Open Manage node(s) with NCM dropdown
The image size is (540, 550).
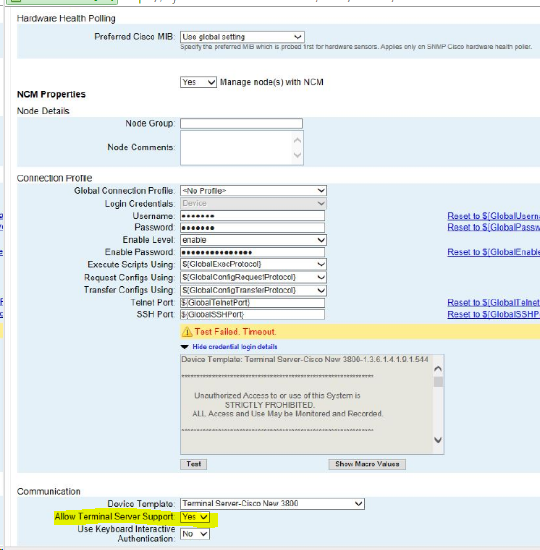[198, 82]
